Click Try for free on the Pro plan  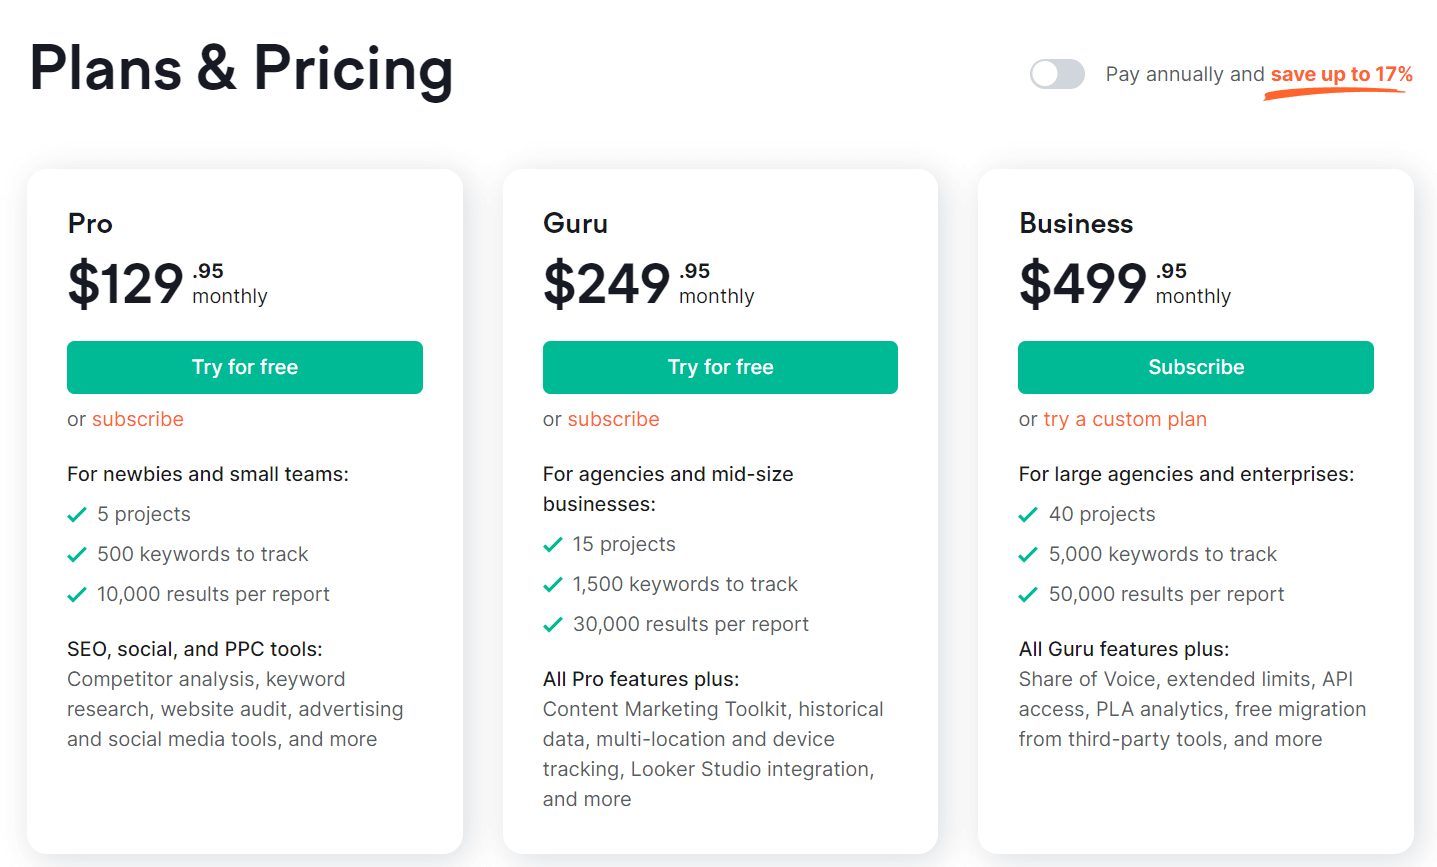click(244, 367)
